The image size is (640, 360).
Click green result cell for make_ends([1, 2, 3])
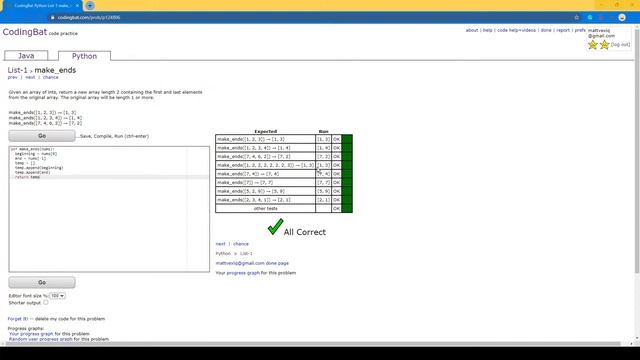coord(347,139)
